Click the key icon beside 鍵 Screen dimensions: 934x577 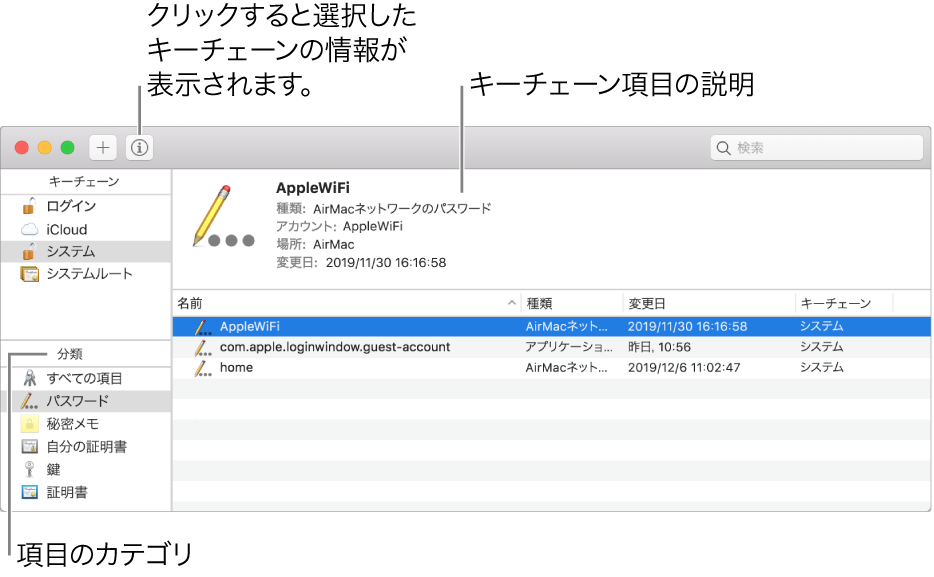pos(29,469)
